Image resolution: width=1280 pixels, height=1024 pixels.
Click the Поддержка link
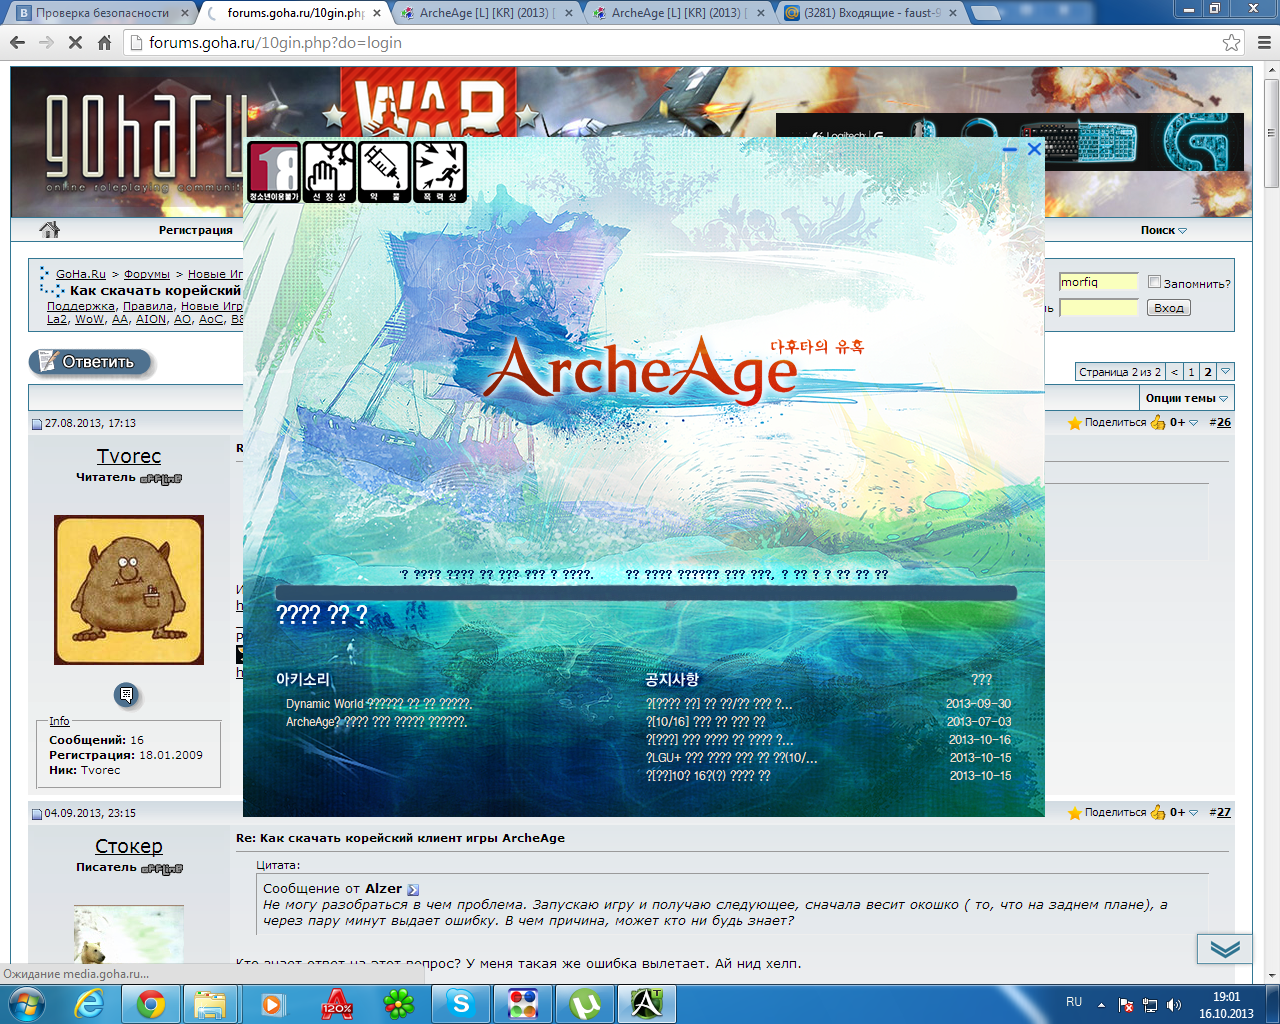pos(81,306)
